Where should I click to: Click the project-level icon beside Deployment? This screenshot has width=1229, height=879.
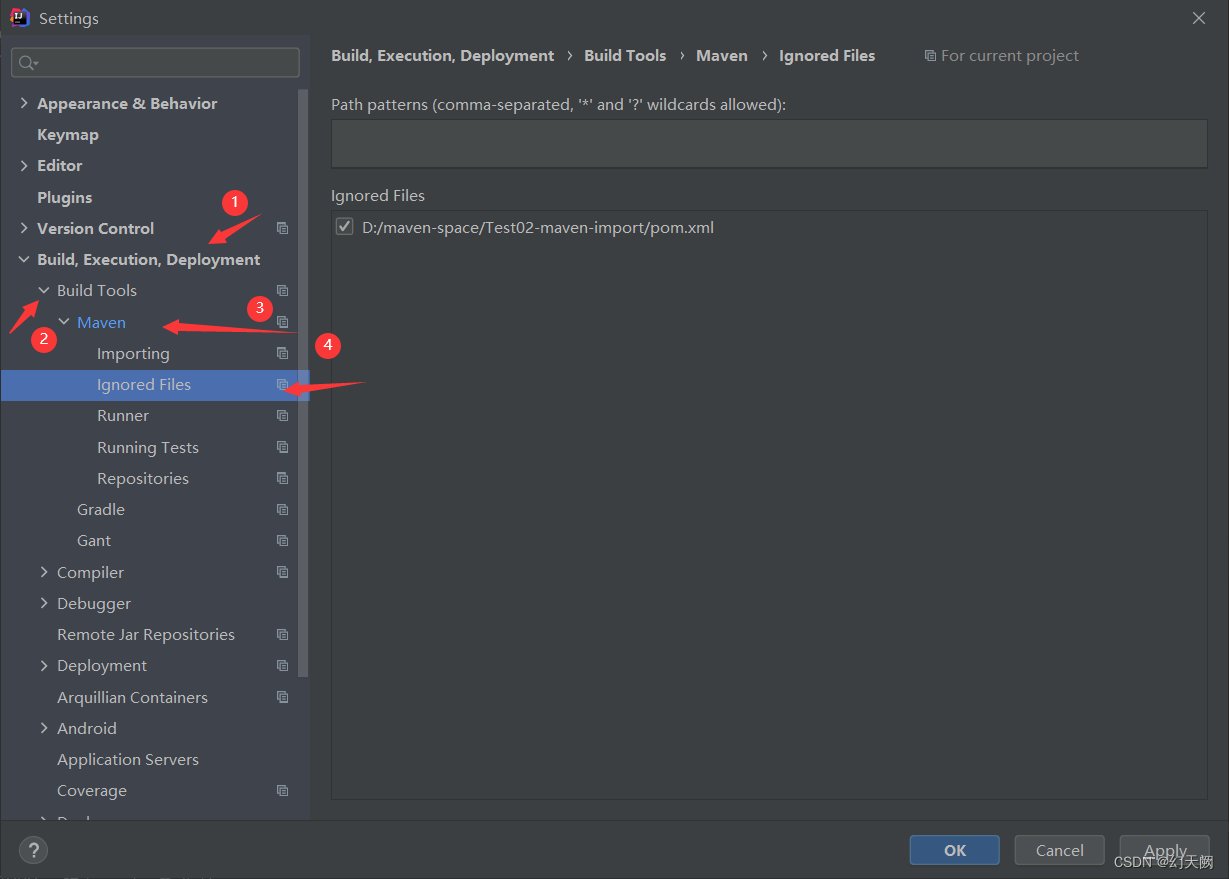pyautogui.click(x=282, y=666)
